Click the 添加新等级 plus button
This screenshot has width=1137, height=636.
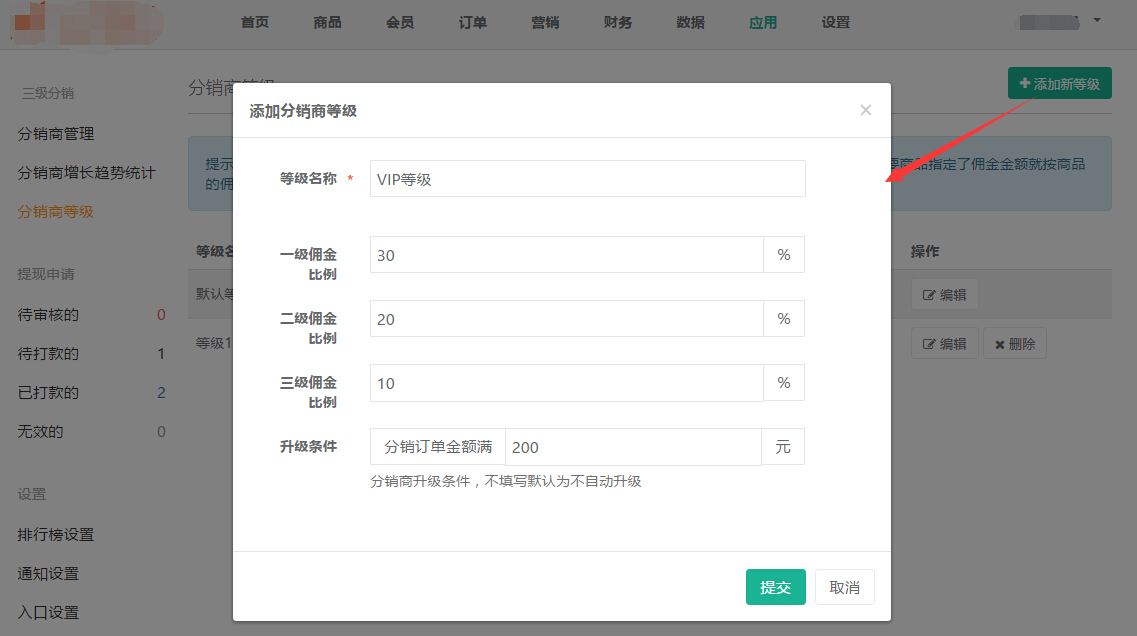(x=1059, y=84)
